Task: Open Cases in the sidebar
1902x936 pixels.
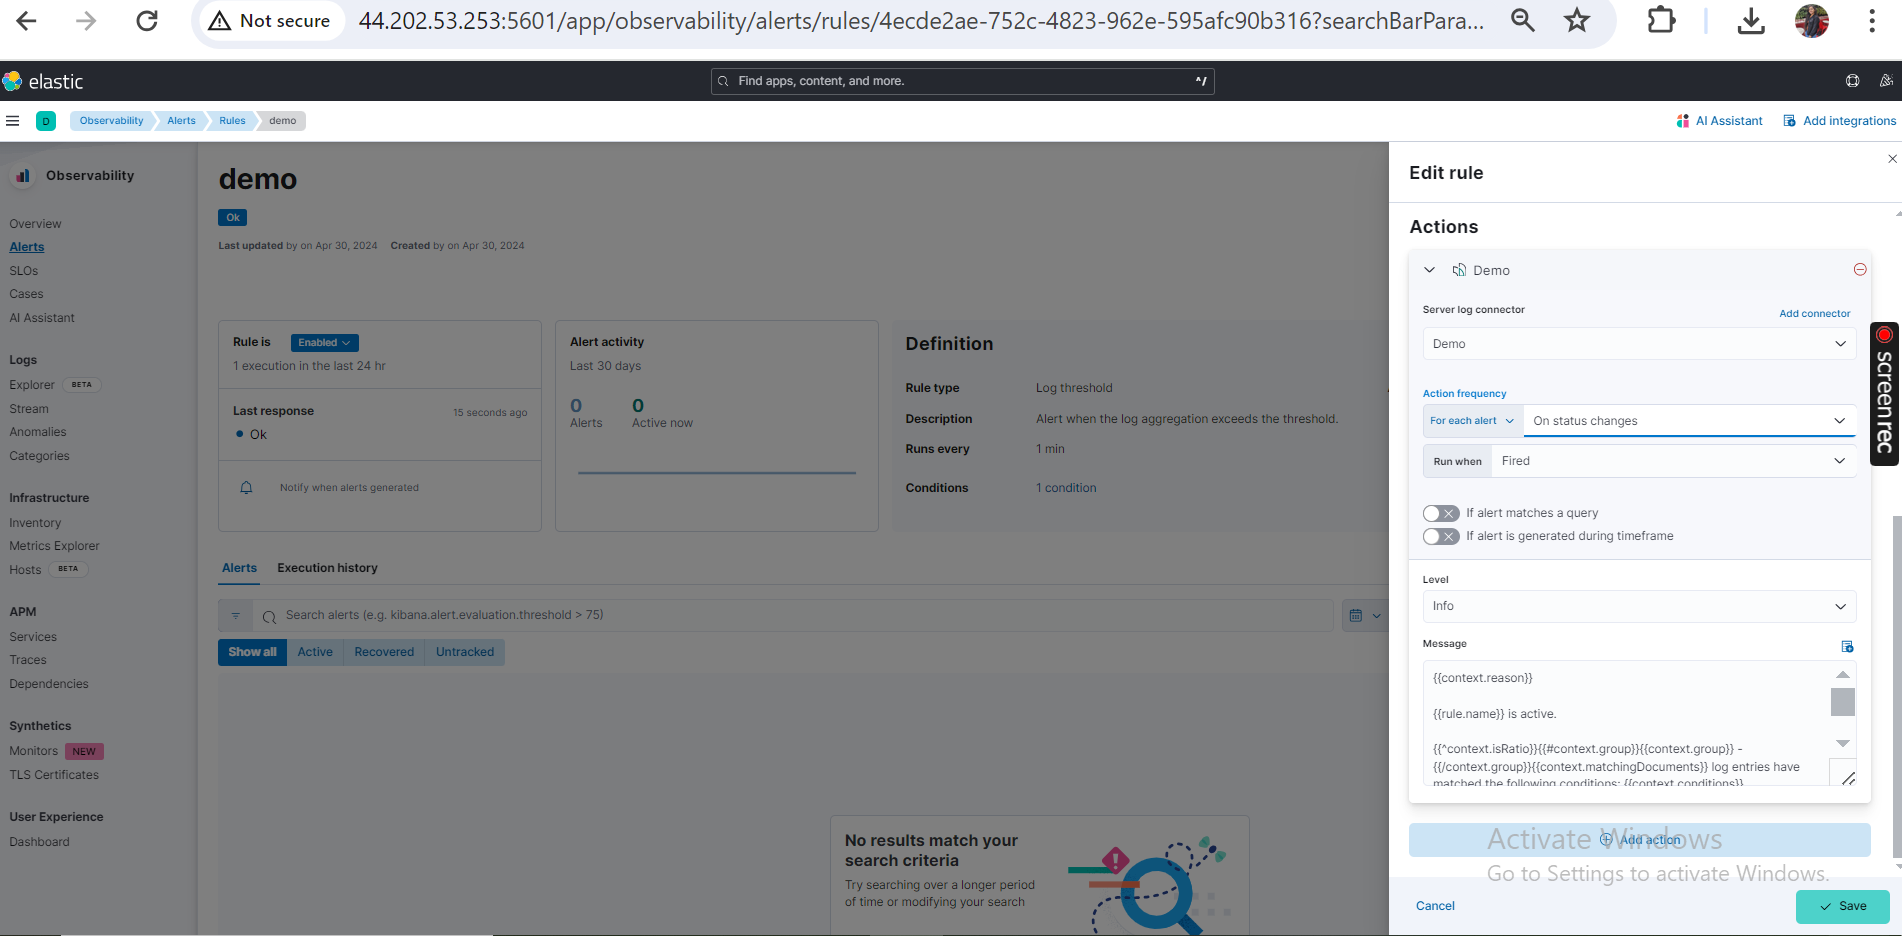Action: [26, 294]
